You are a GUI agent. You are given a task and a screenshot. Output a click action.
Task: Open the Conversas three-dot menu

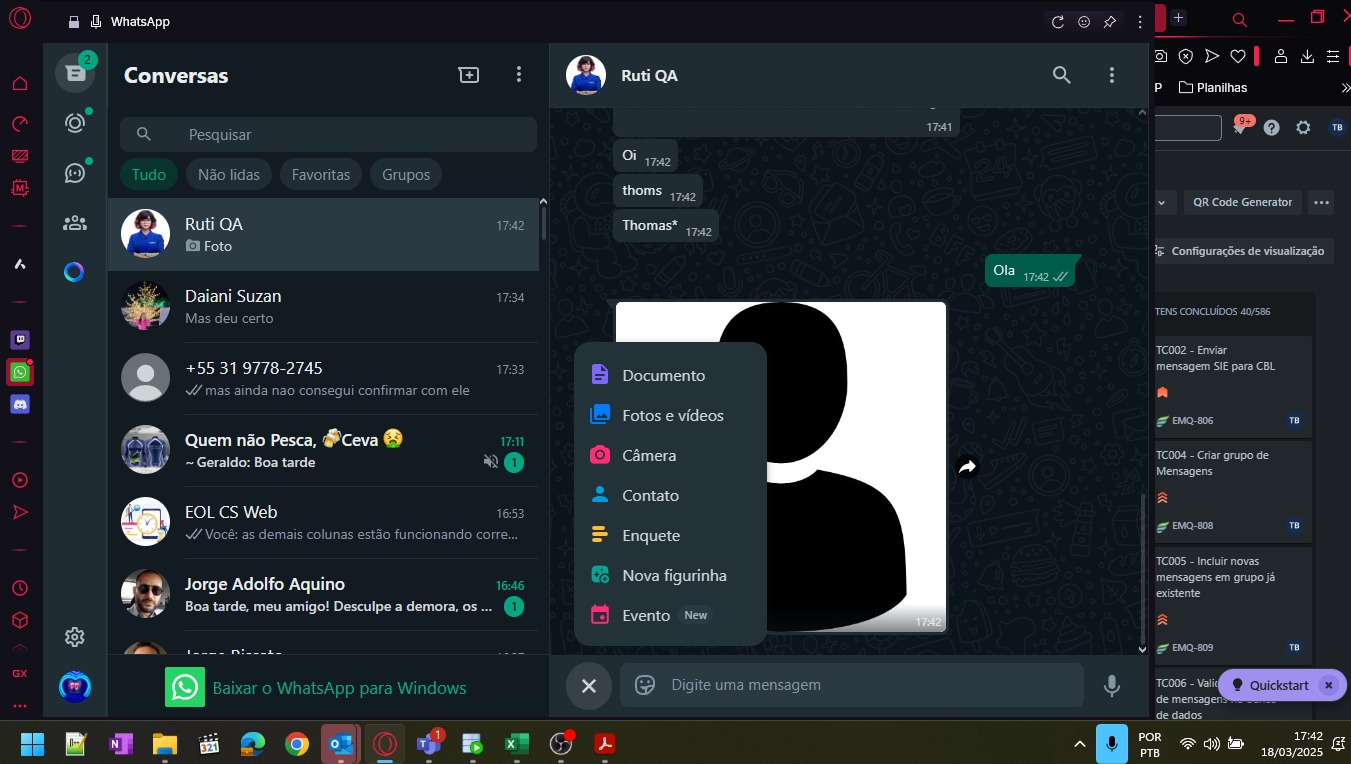(x=518, y=75)
